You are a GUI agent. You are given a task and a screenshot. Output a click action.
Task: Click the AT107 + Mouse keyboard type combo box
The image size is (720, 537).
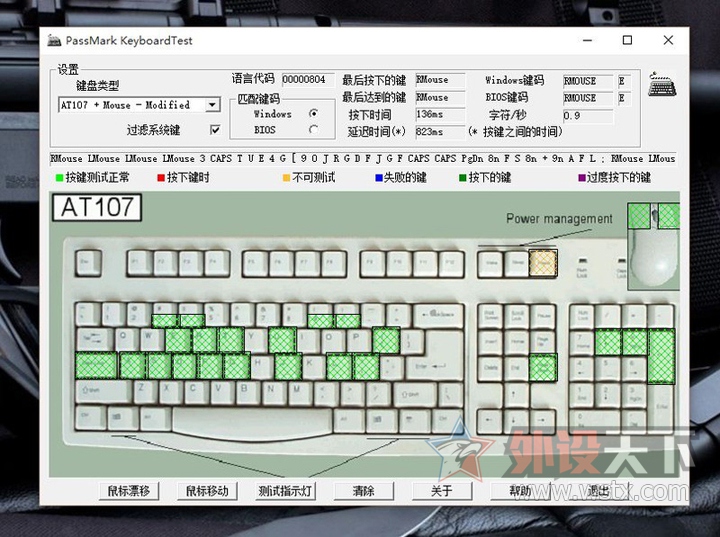click(131, 105)
